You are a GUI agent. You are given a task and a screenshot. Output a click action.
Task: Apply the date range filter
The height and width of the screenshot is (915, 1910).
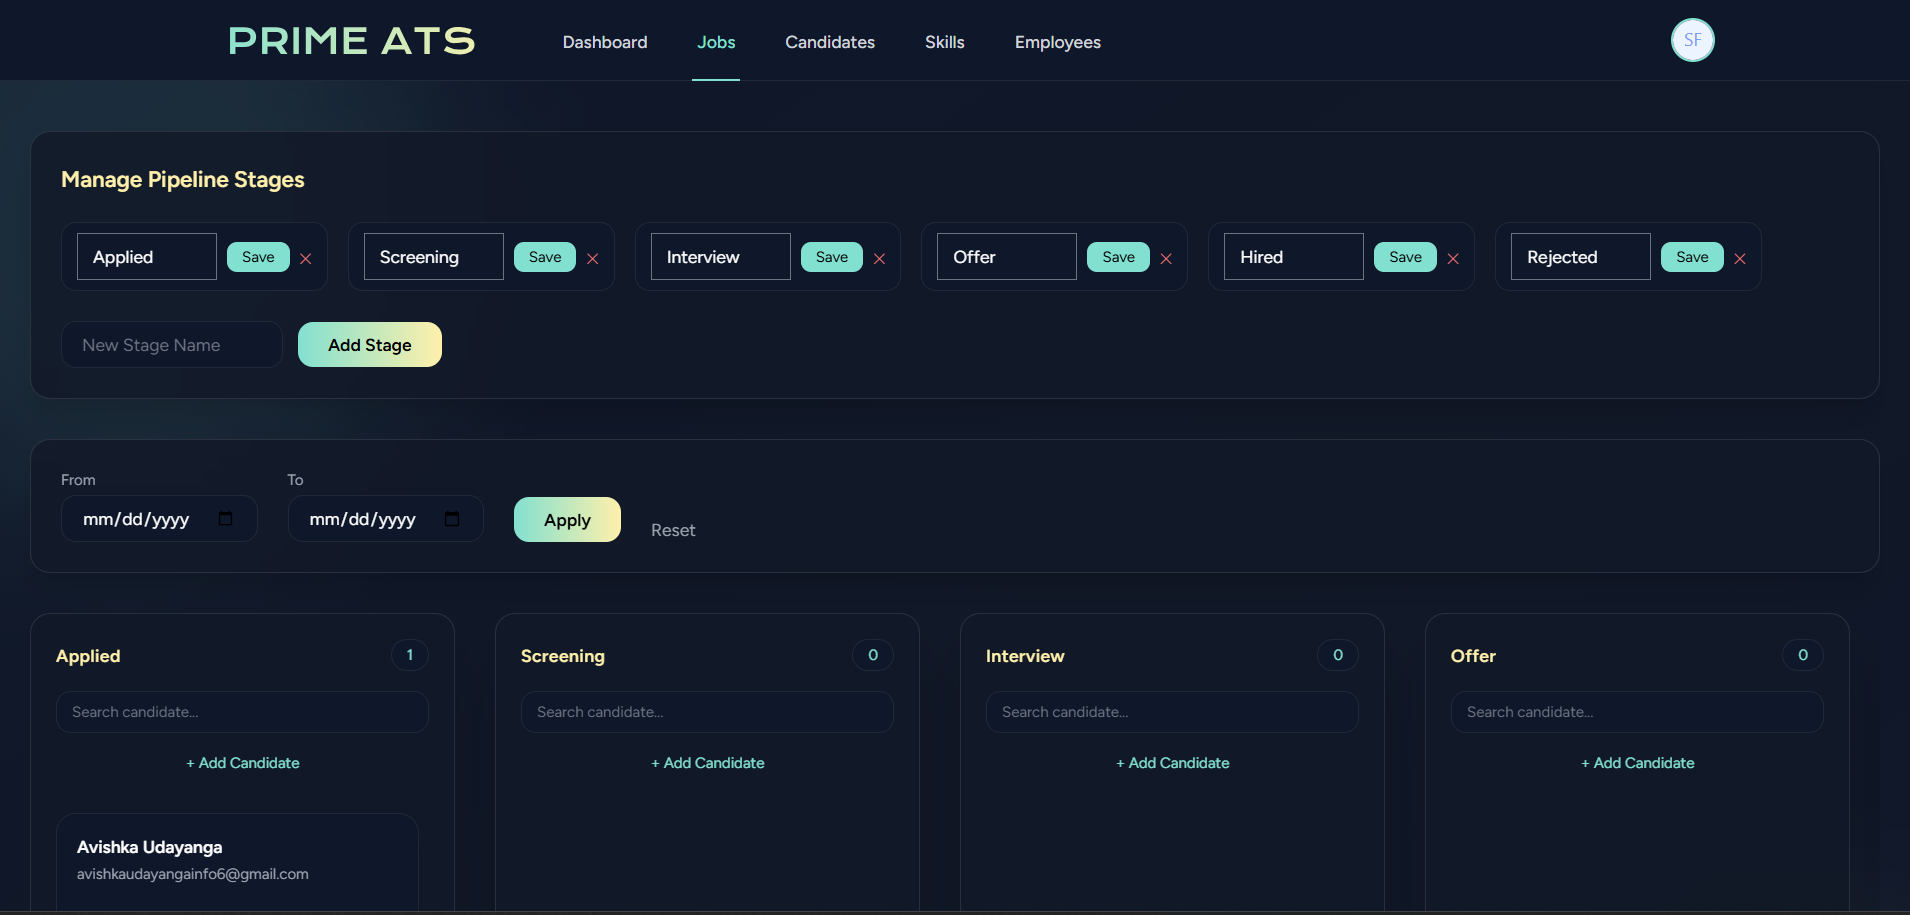click(x=567, y=520)
